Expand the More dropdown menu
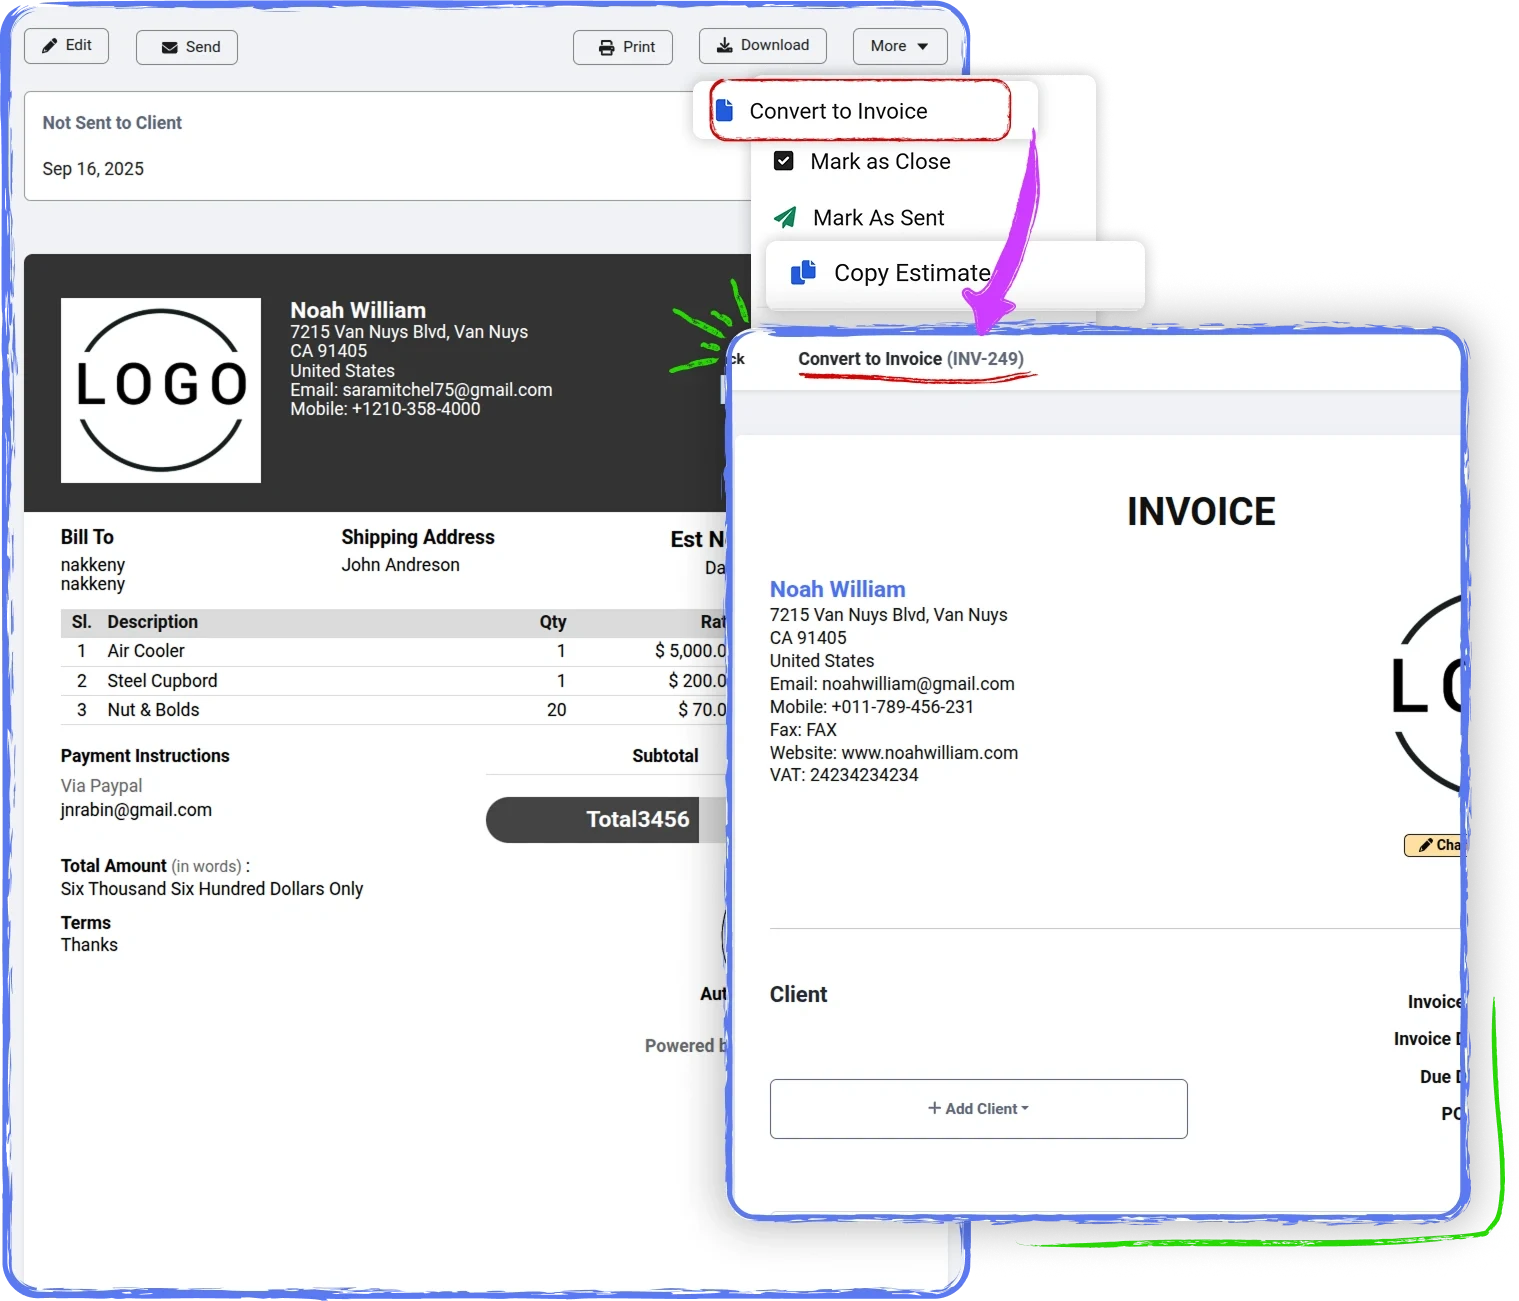Screen dimensions: 1519x1301 pos(899,46)
